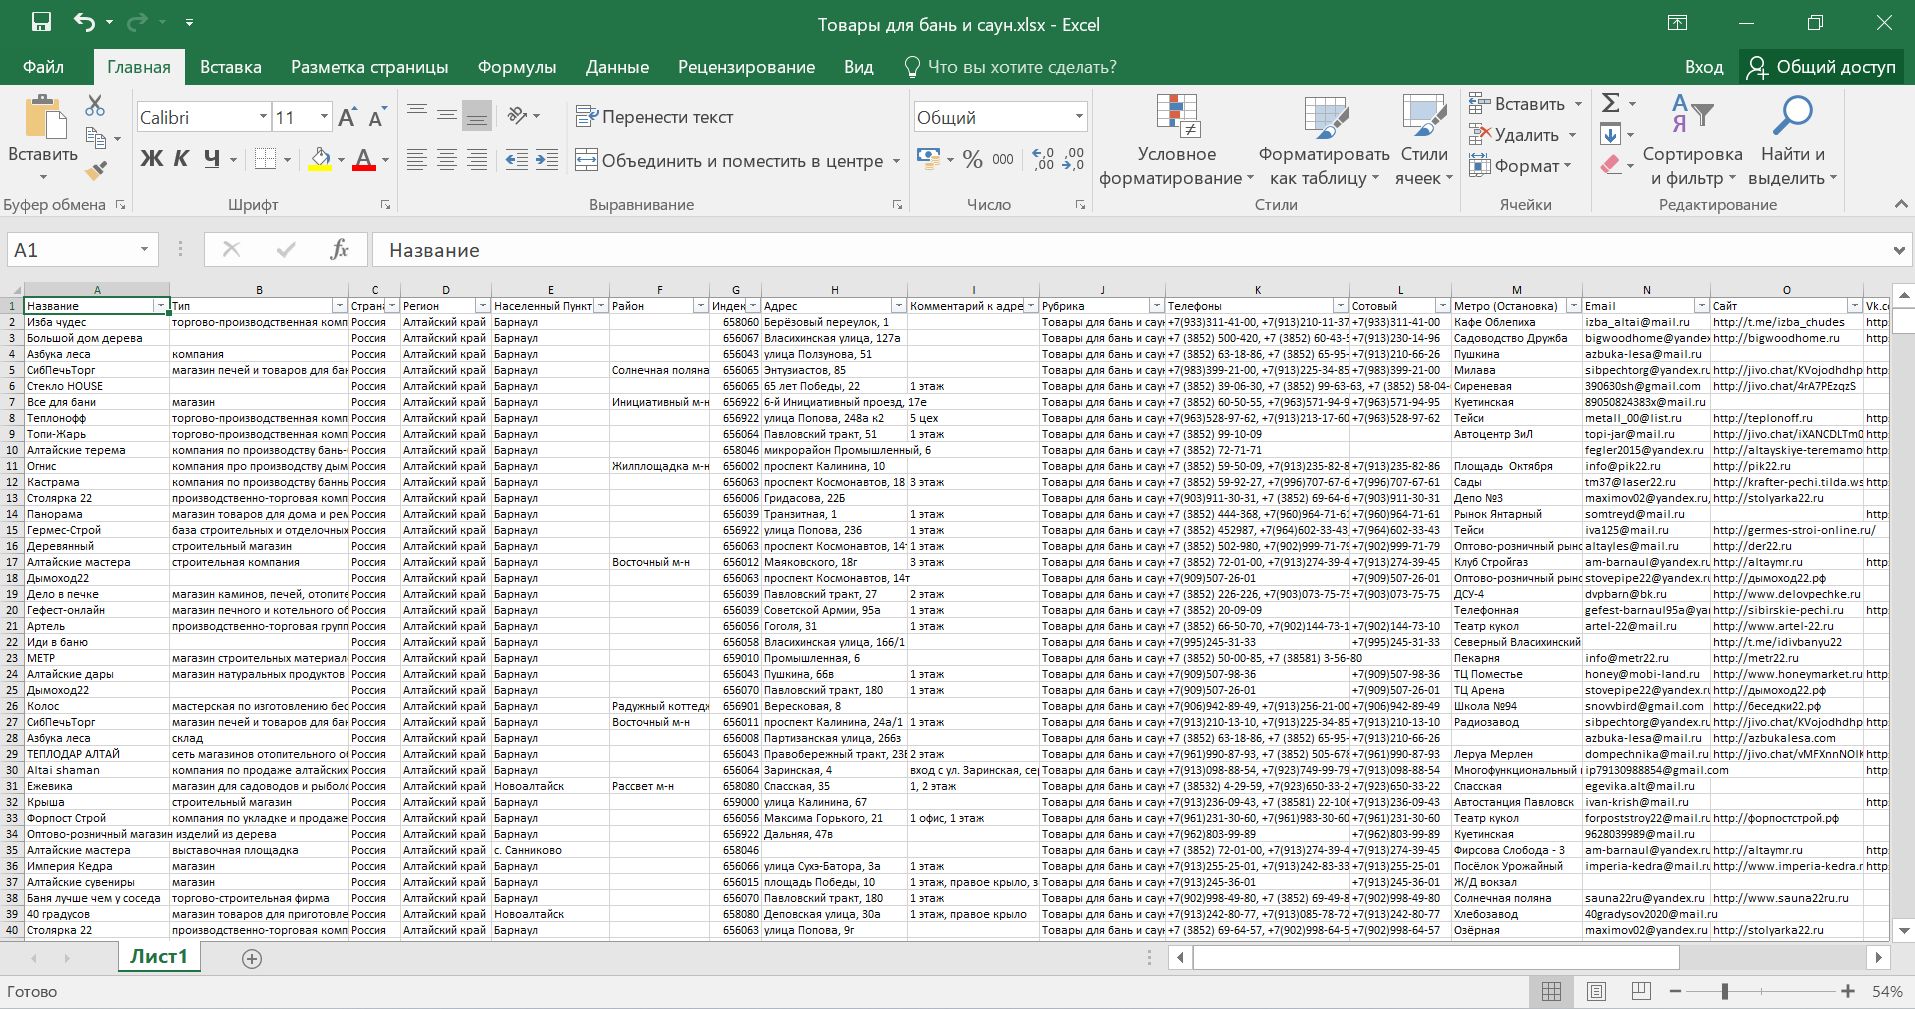Click the Insert Function fx icon
Viewport: 1915px width, 1009px height.
point(339,250)
